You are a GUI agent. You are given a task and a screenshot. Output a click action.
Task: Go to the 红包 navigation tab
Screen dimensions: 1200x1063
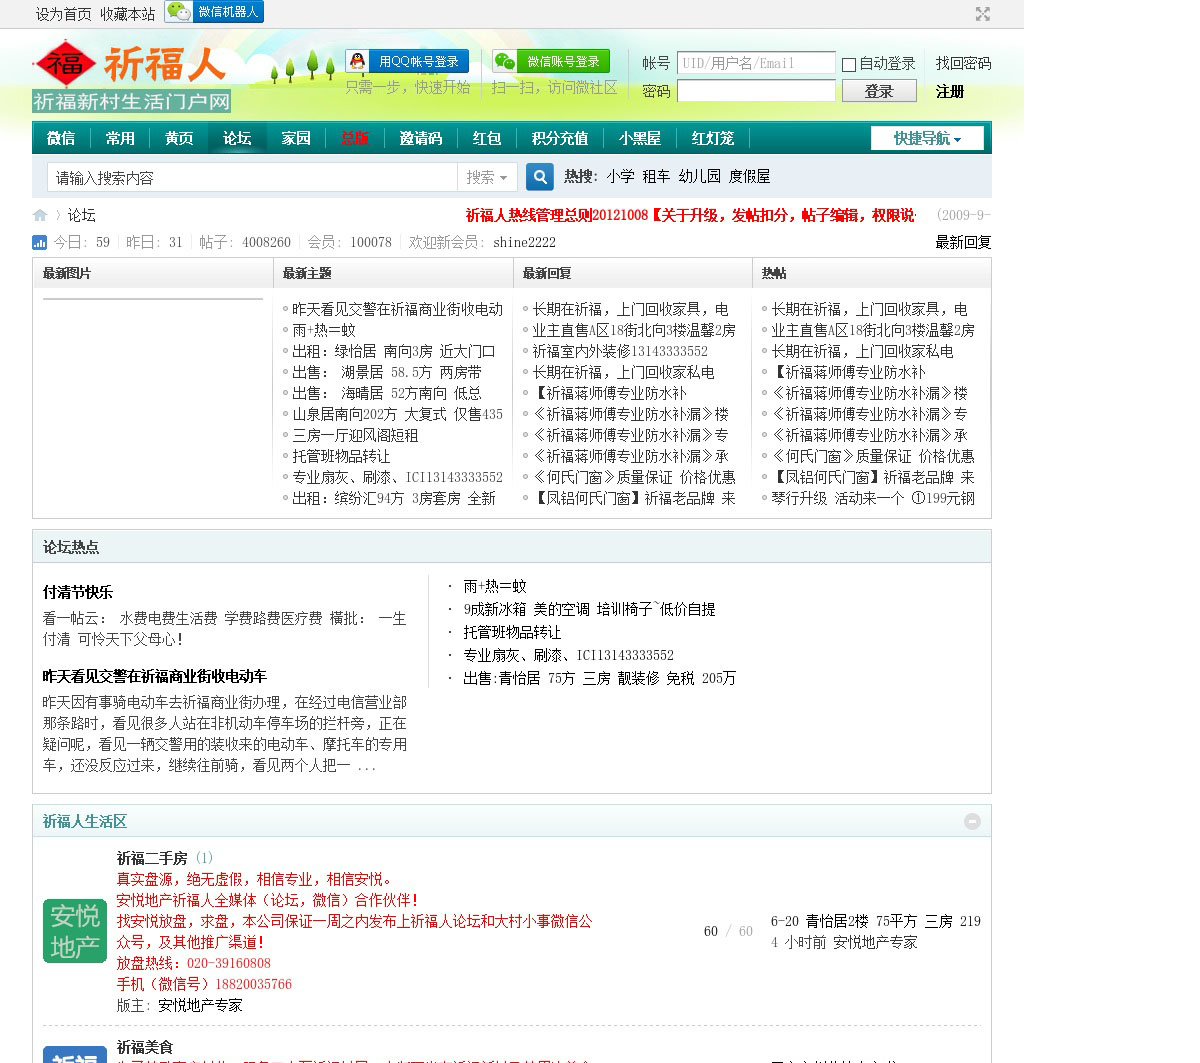[487, 138]
